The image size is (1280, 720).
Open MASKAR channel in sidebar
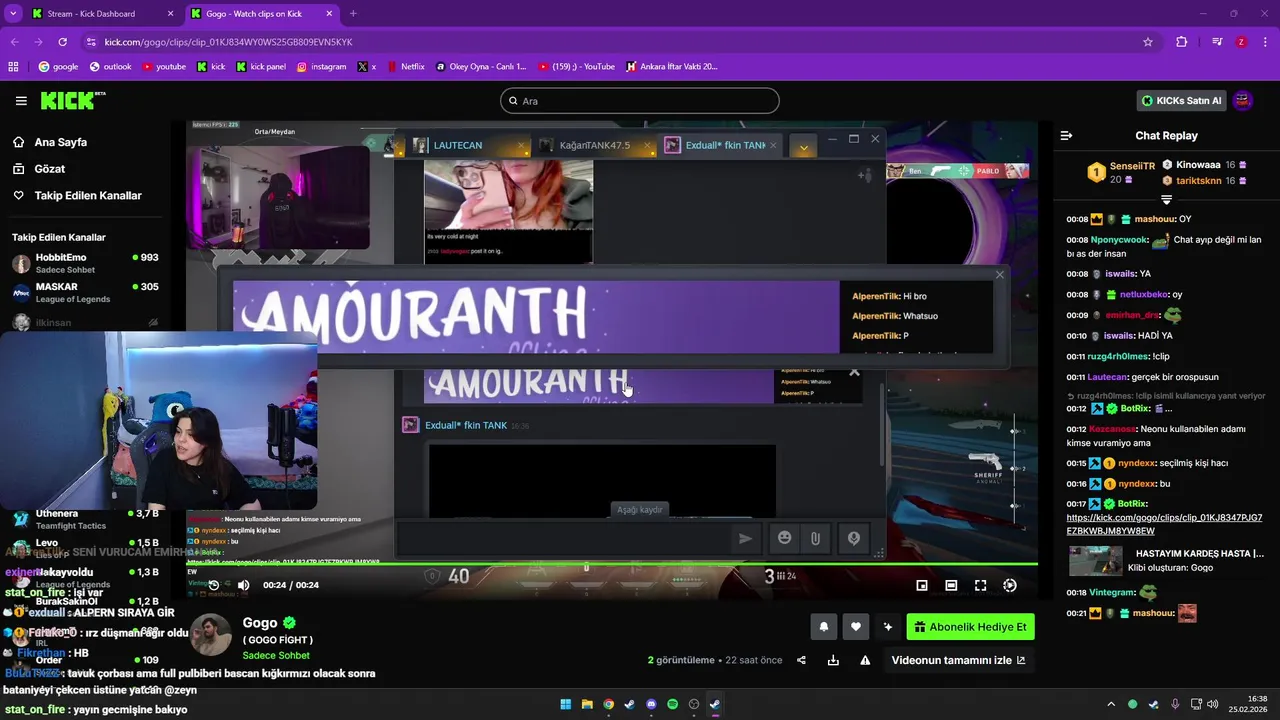(85, 292)
